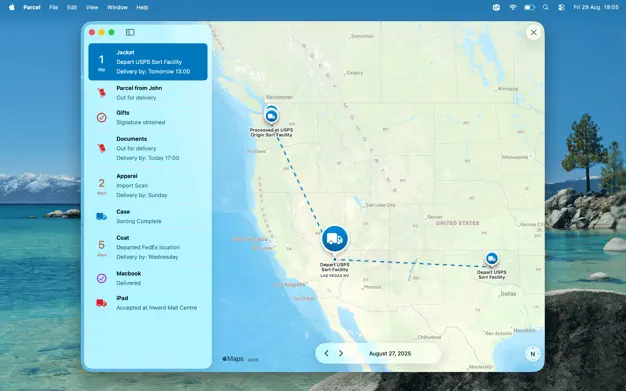Click the Vancouver label on map
The width and height of the screenshot is (626, 391).
279,97
